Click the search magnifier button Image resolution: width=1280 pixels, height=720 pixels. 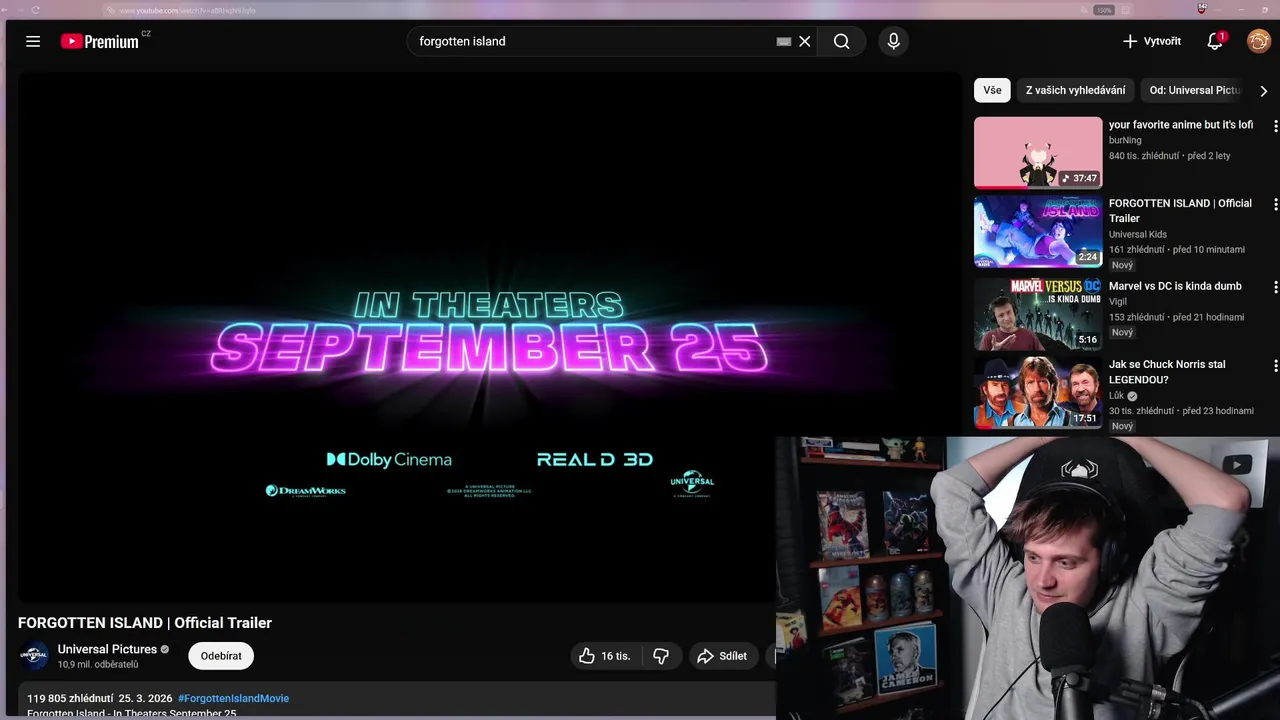click(841, 41)
